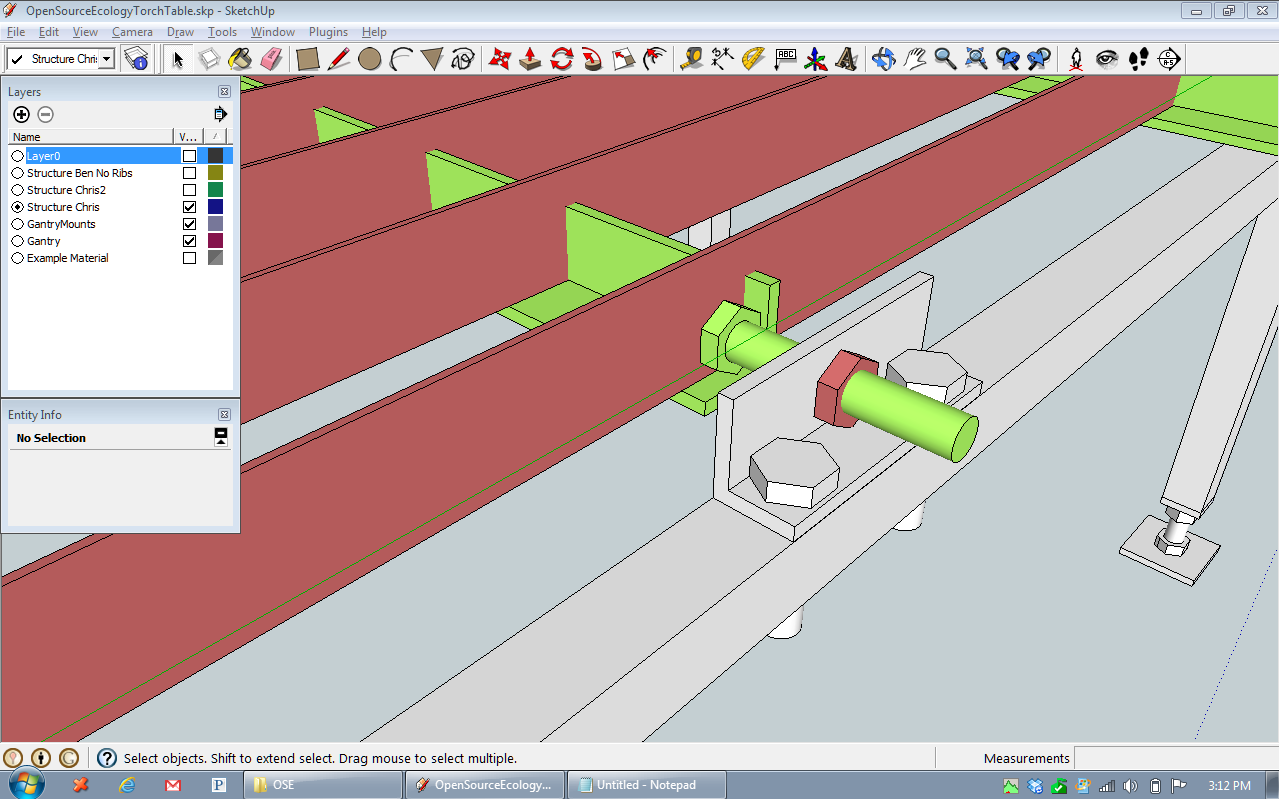The height and width of the screenshot is (799, 1279).
Task: Open the File menu
Action: pos(16,32)
